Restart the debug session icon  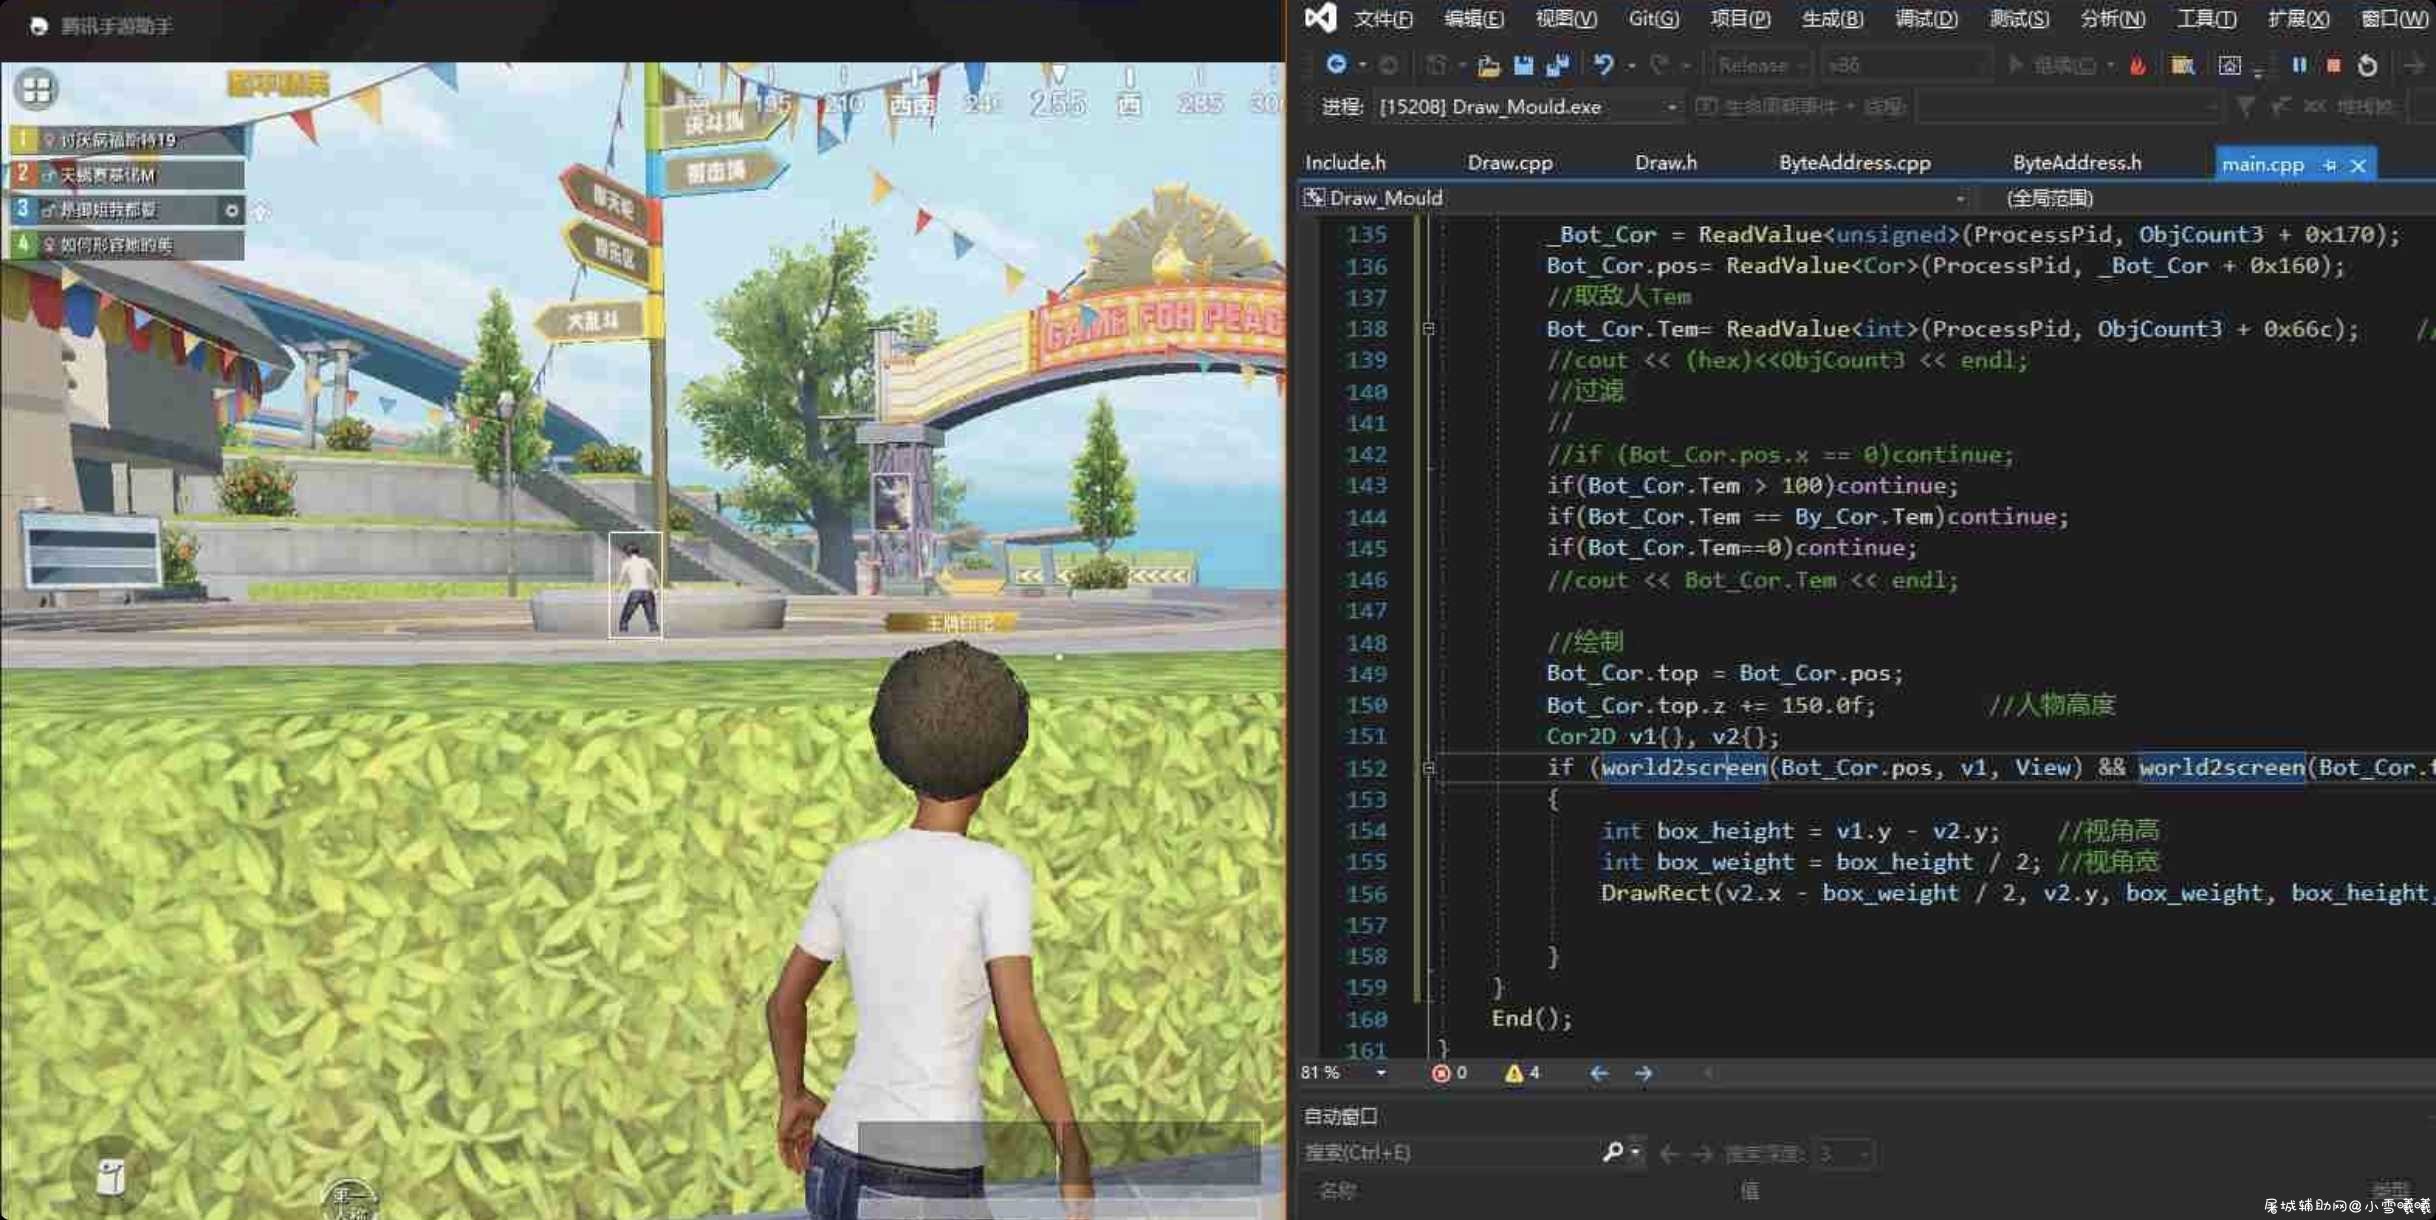coord(2367,66)
